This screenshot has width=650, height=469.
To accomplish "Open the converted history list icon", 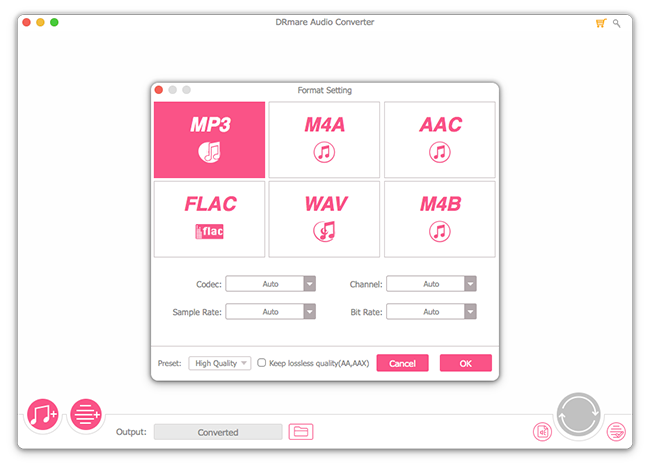I will [x=617, y=432].
